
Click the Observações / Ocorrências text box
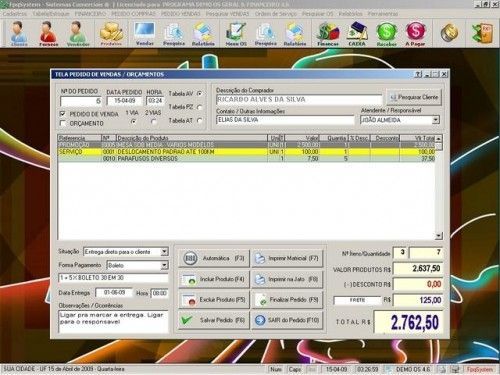[113, 322]
